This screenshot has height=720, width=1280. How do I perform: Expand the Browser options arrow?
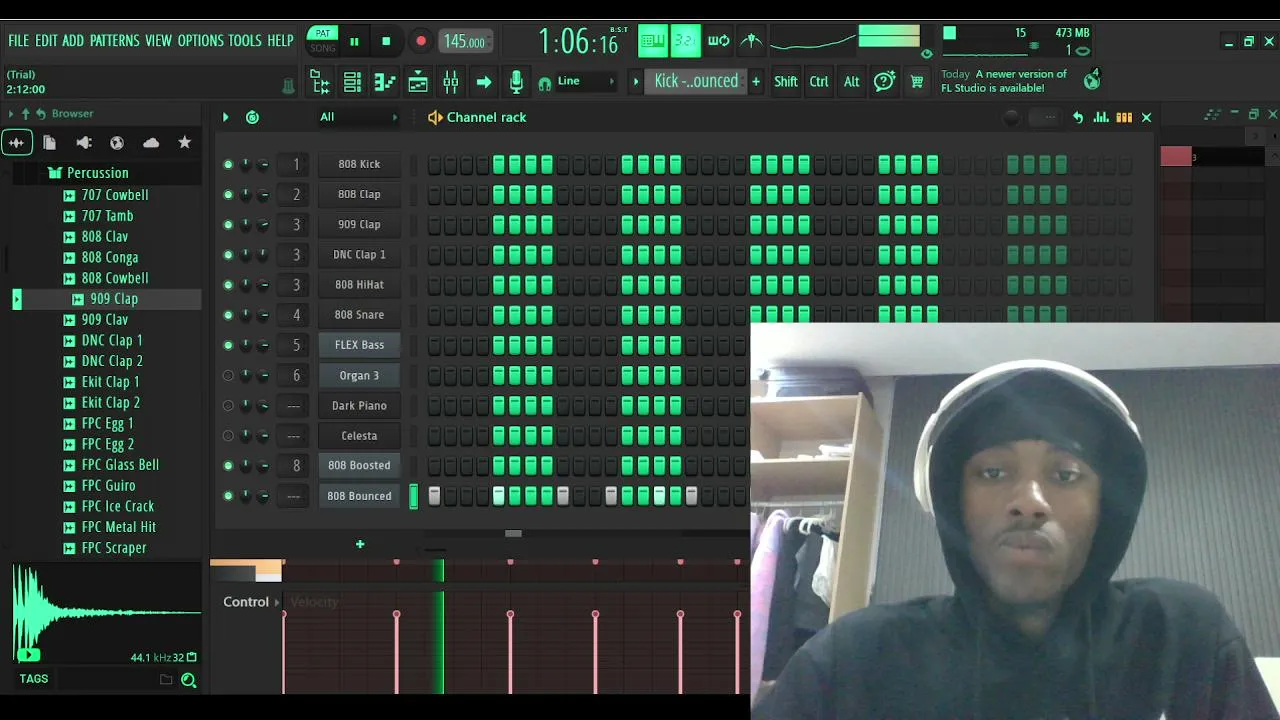11,114
